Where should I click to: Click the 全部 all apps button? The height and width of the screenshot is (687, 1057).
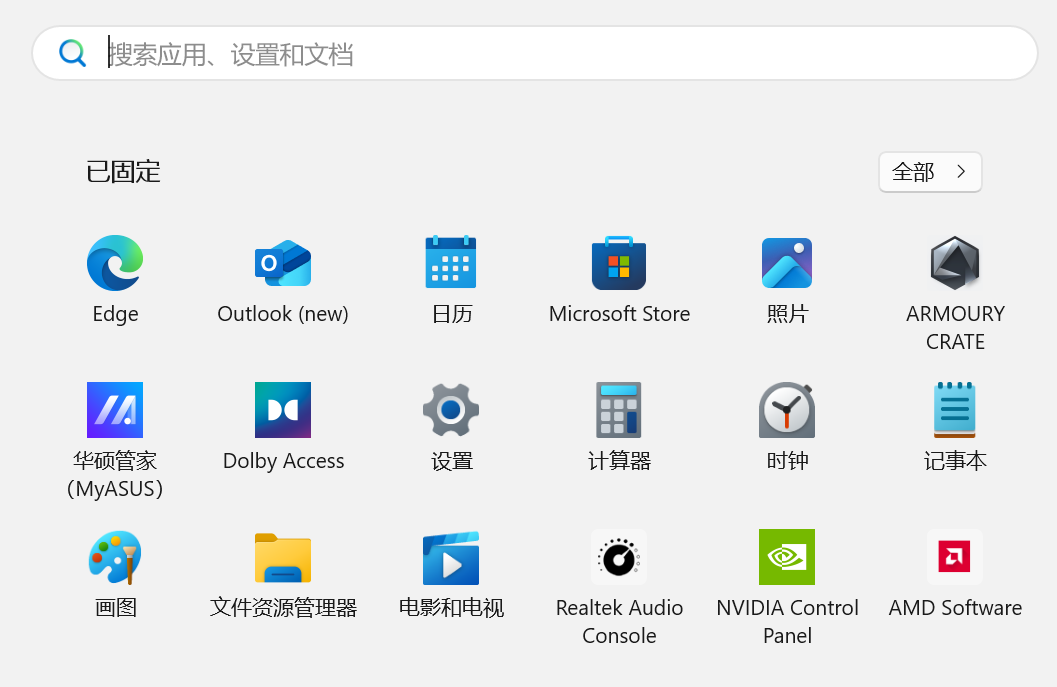pos(930,172)
